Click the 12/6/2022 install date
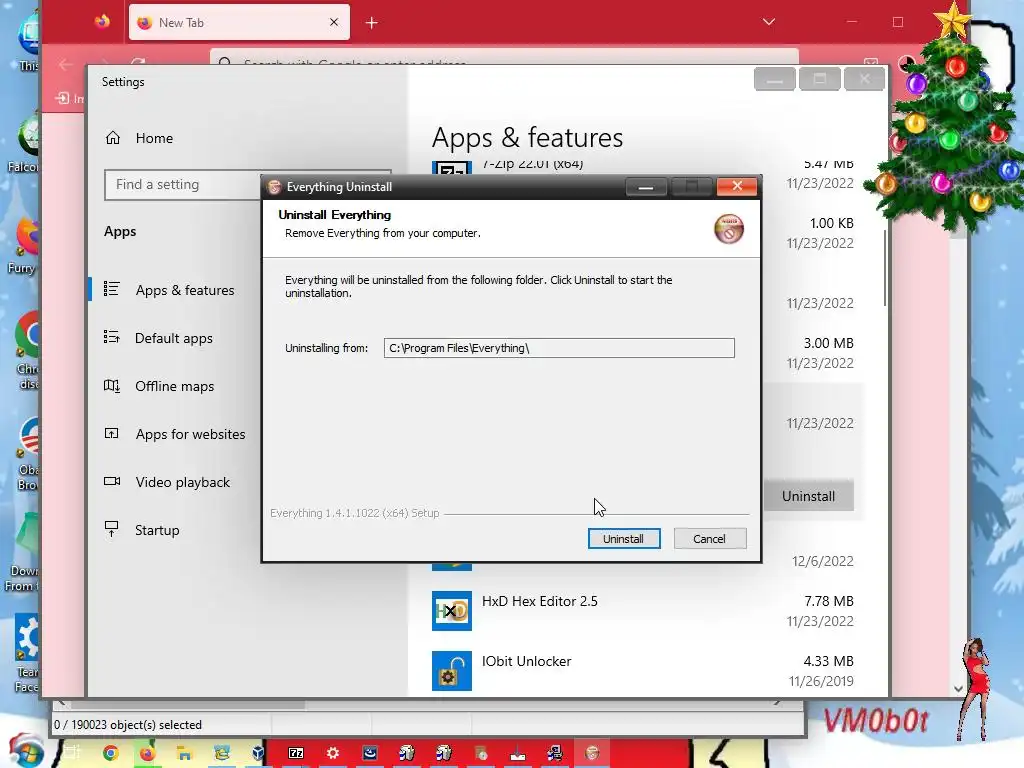Screen dimensions: 1024x768 [823, 562]
